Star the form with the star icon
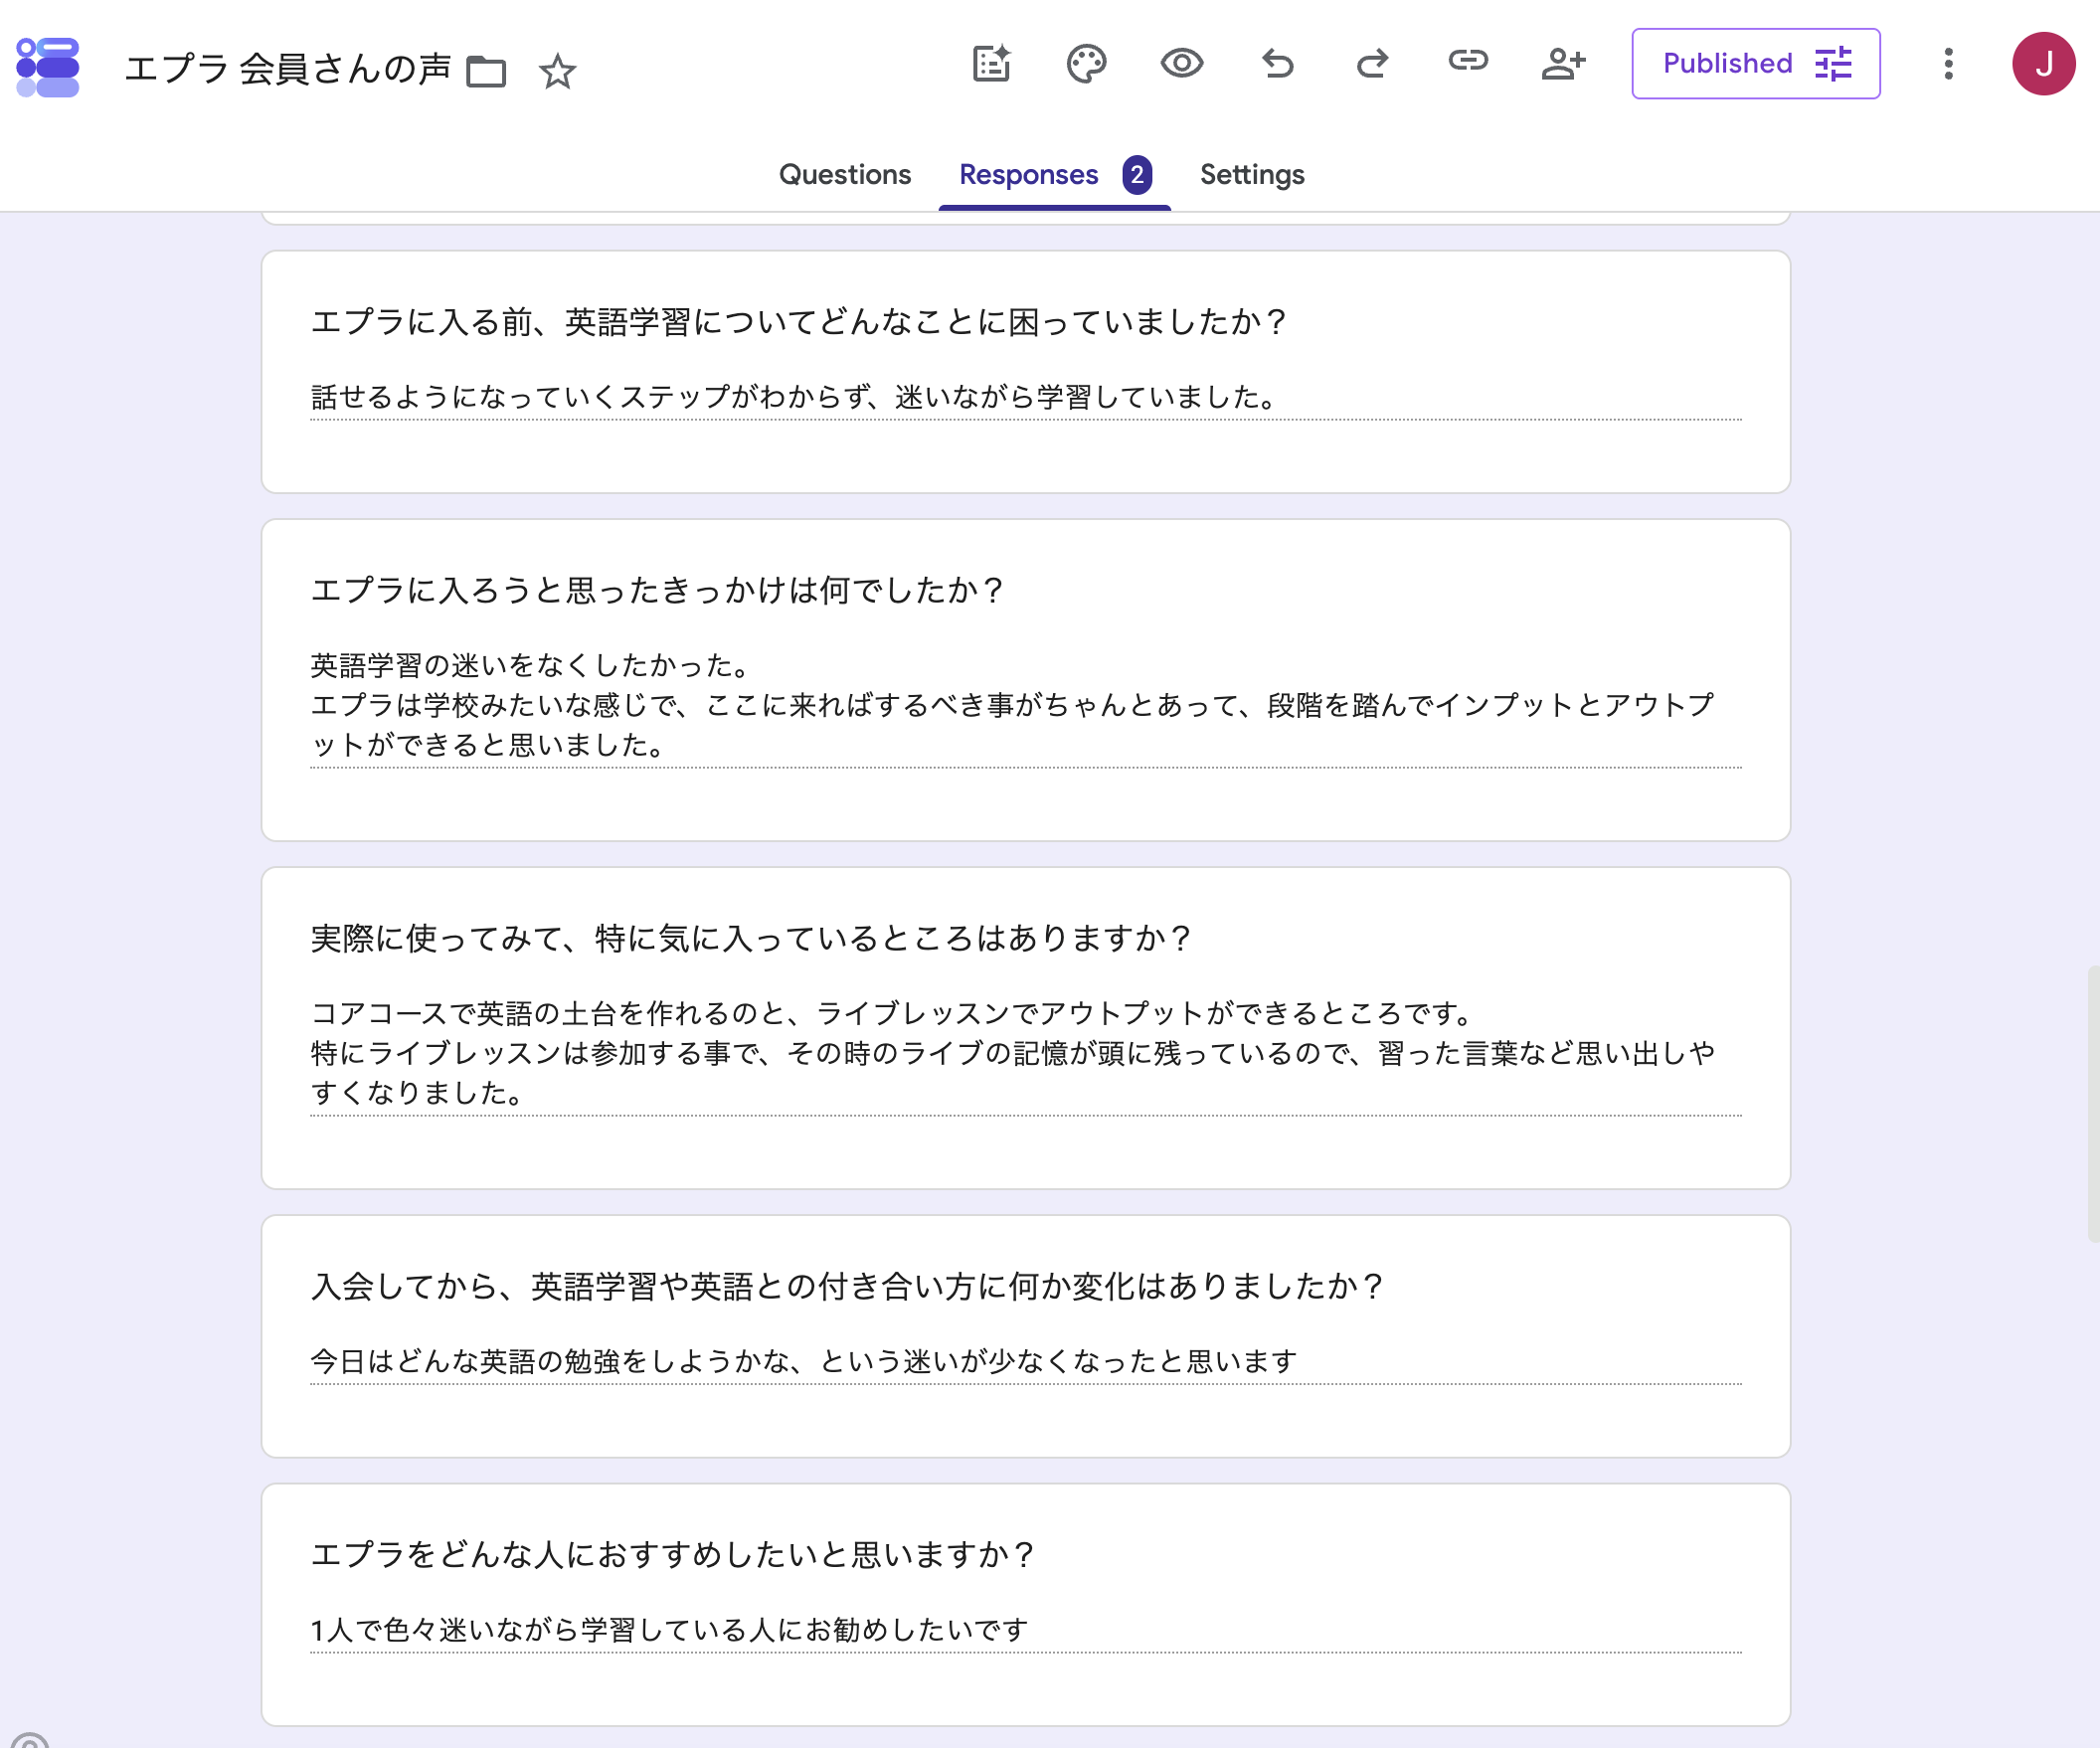2100x1748 pixels. (557, 71)
